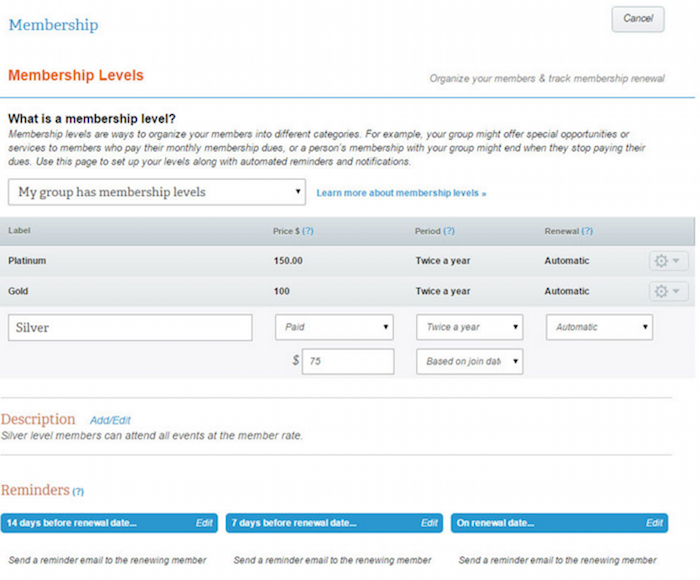Click the Reminders help question mark icon
This screenshot has height=580, width=700.
pos(78,492)
